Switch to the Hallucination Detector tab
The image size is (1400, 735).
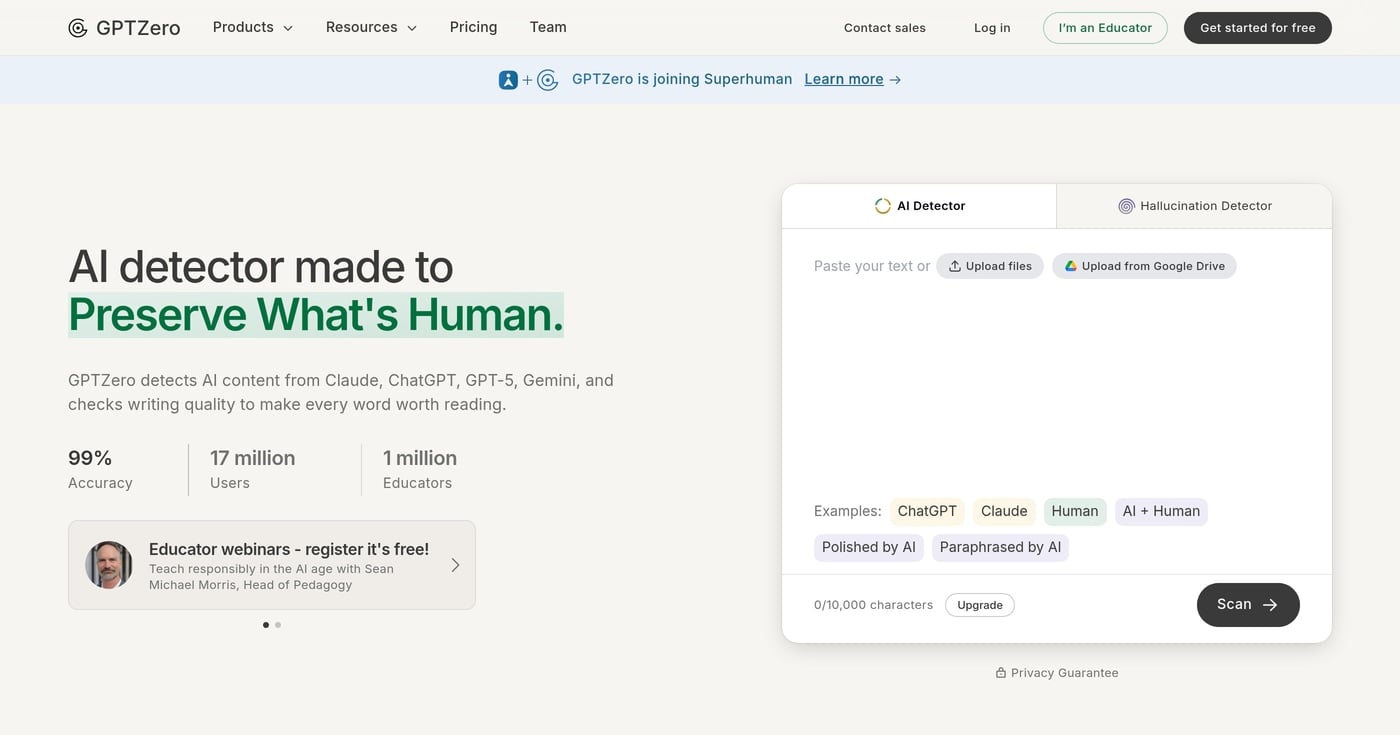pos(1194,206)
